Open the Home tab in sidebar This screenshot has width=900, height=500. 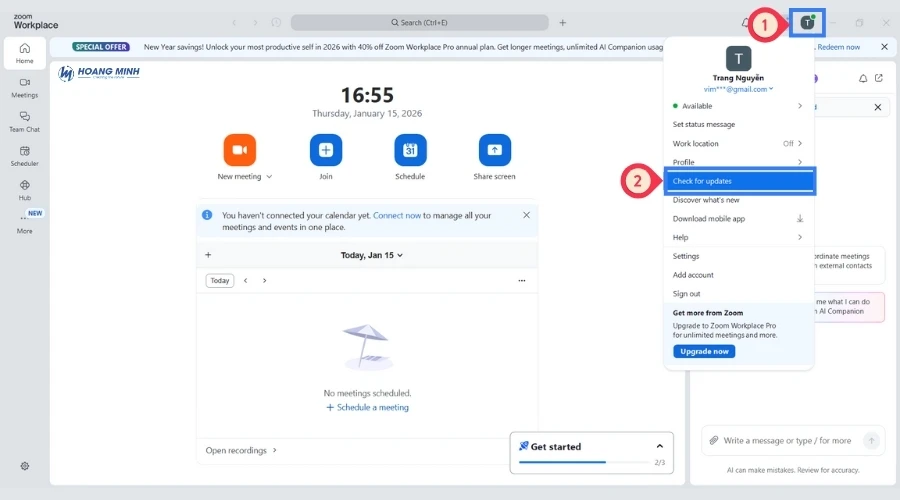pyautogui.click(x=24, y=53)
